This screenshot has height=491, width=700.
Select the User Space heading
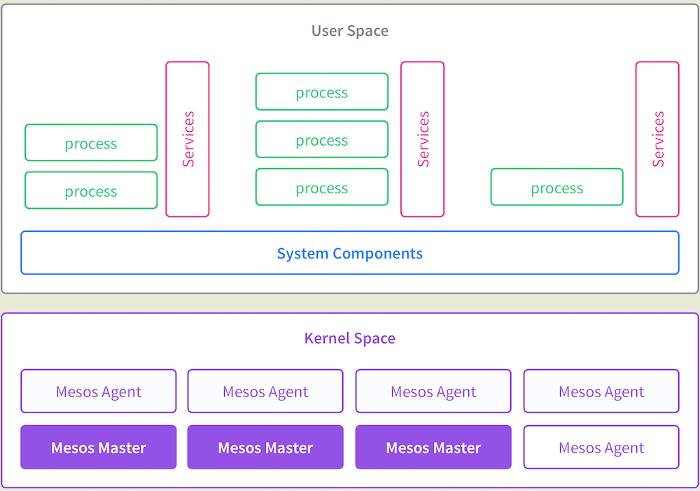pyautogui.click(x=350, y=31)
